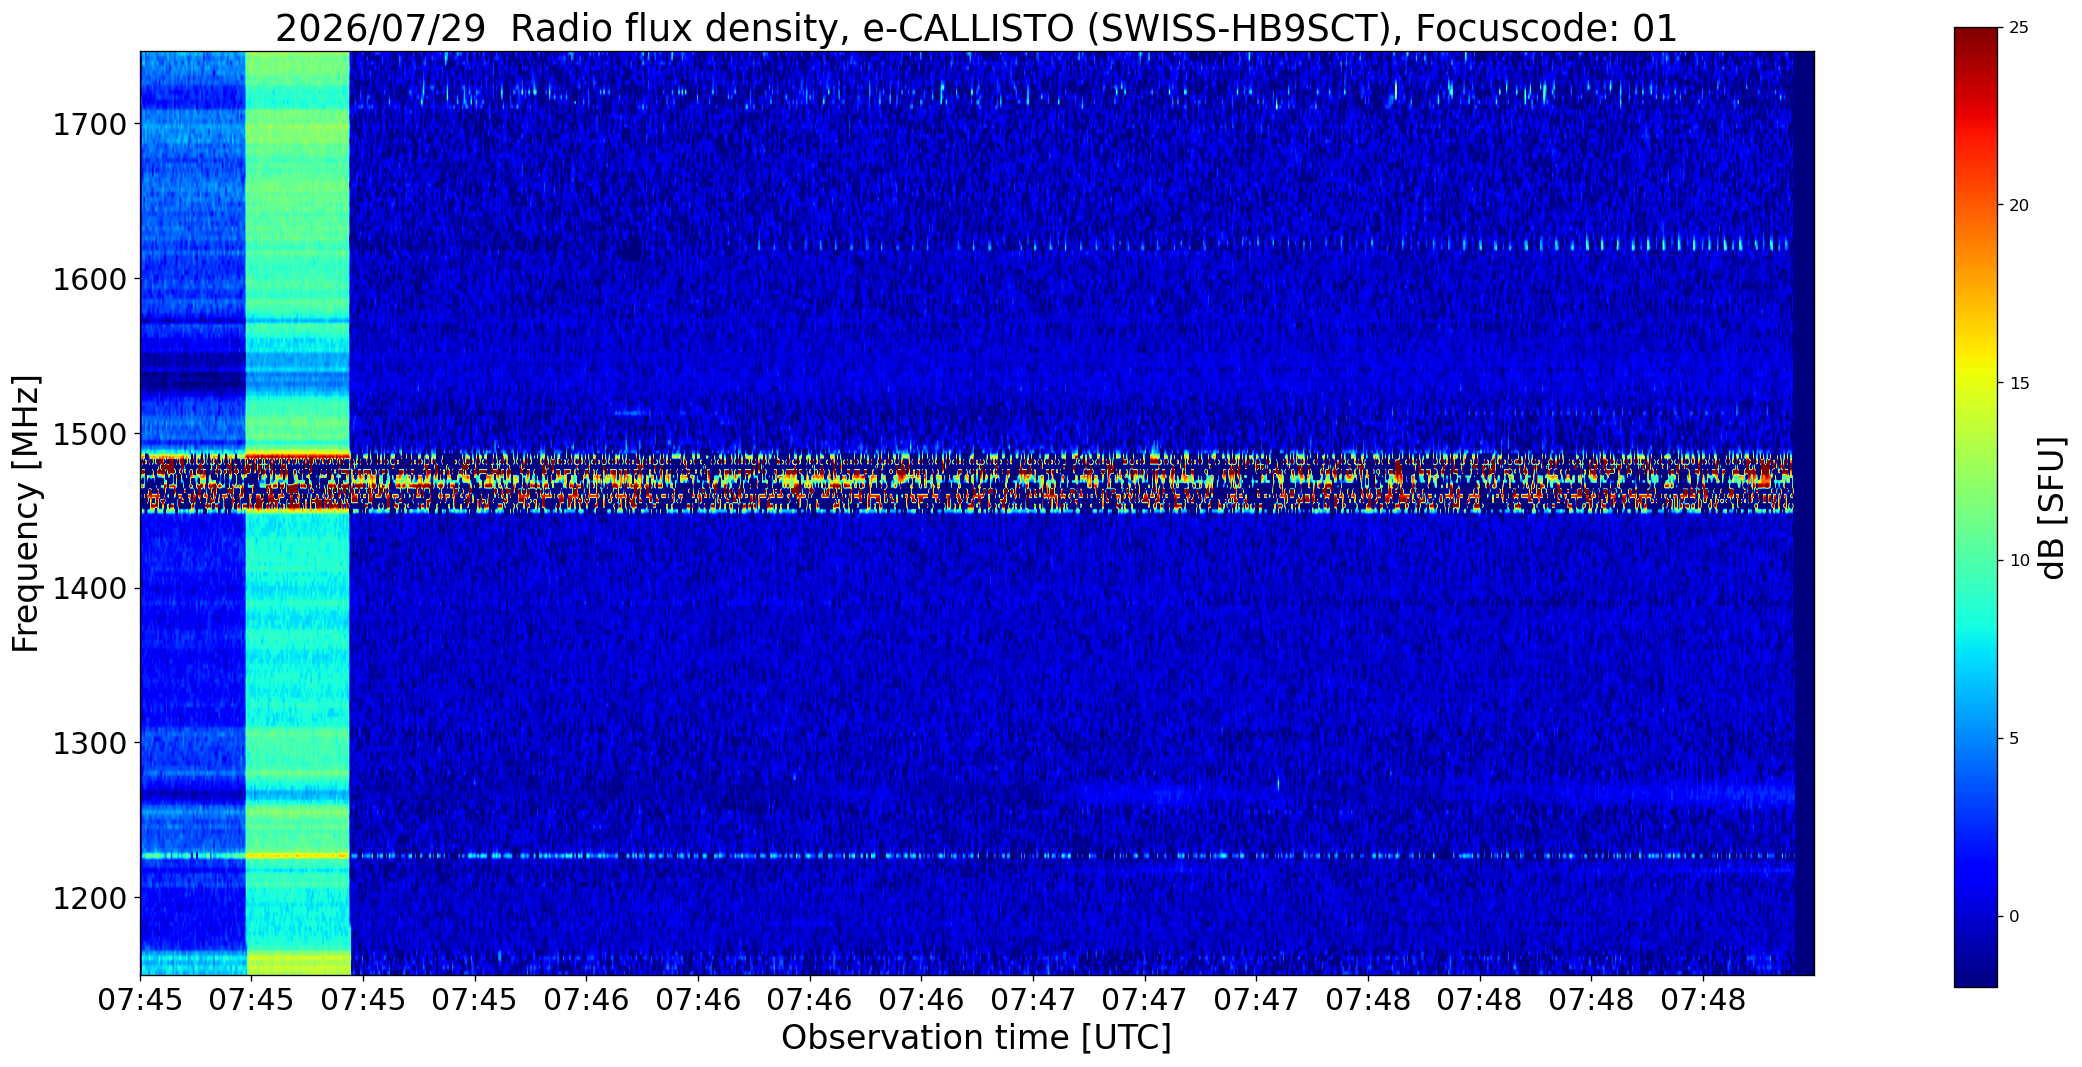Click the 1600 frequency tick label
The image size is (2082, 1067).
click(x=90, y=279)
